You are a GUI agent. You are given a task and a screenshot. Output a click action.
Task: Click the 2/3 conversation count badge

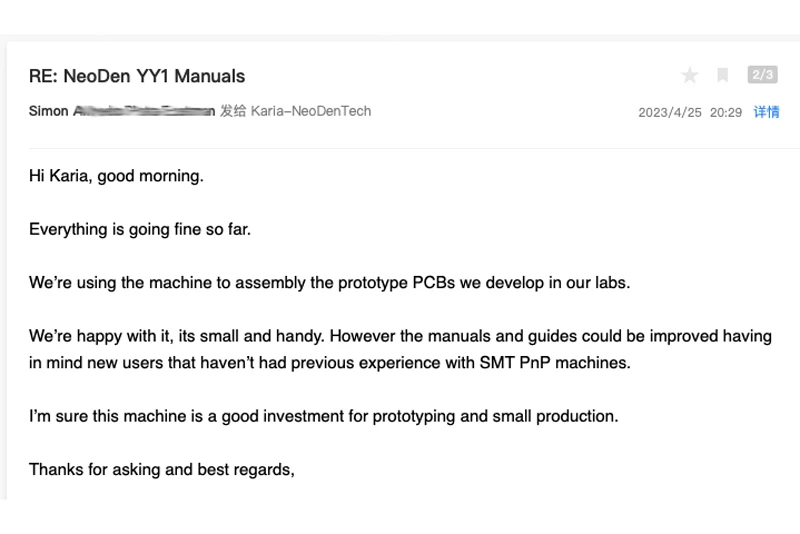coord(762,75)
